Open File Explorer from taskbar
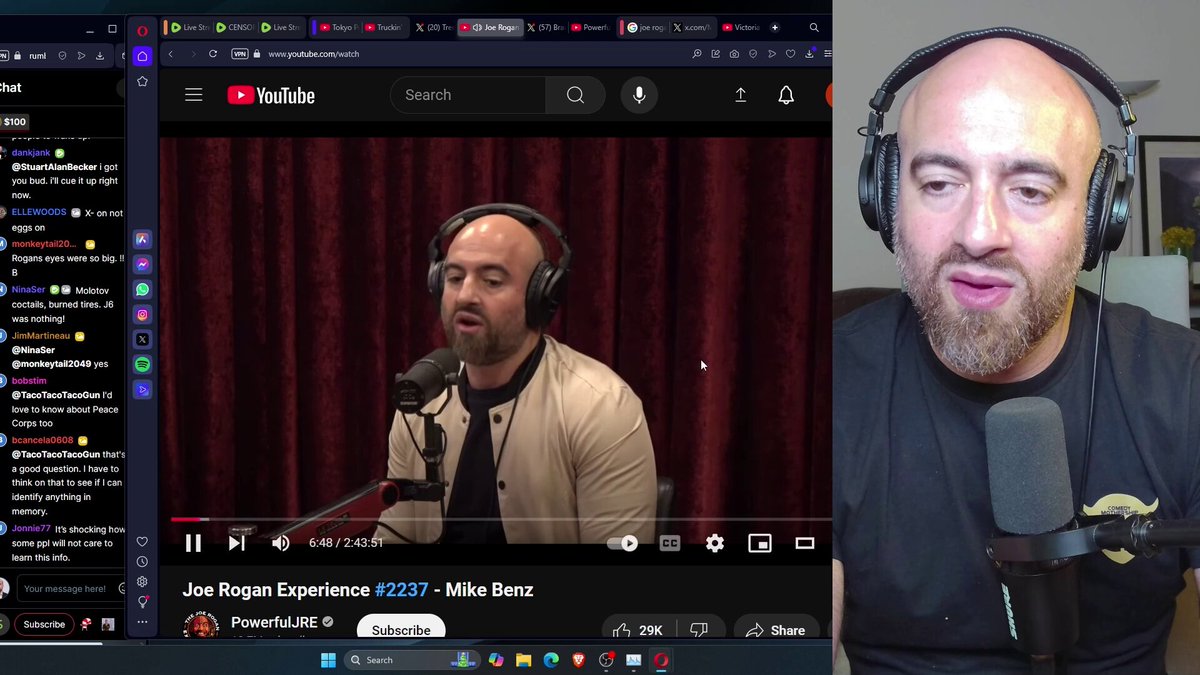The width and height of the screenshot is (1200, 675). [x=523, y=660]
